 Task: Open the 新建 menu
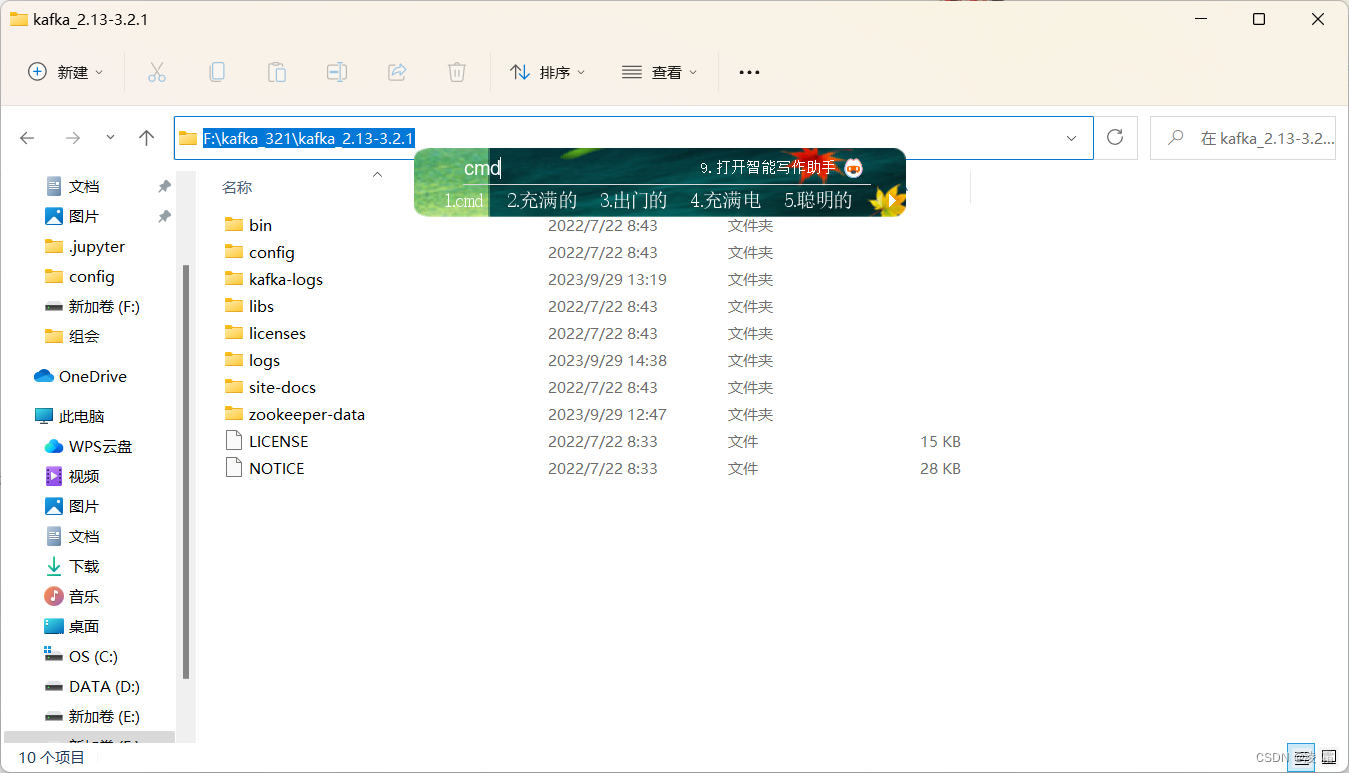(x=64, y=71)
